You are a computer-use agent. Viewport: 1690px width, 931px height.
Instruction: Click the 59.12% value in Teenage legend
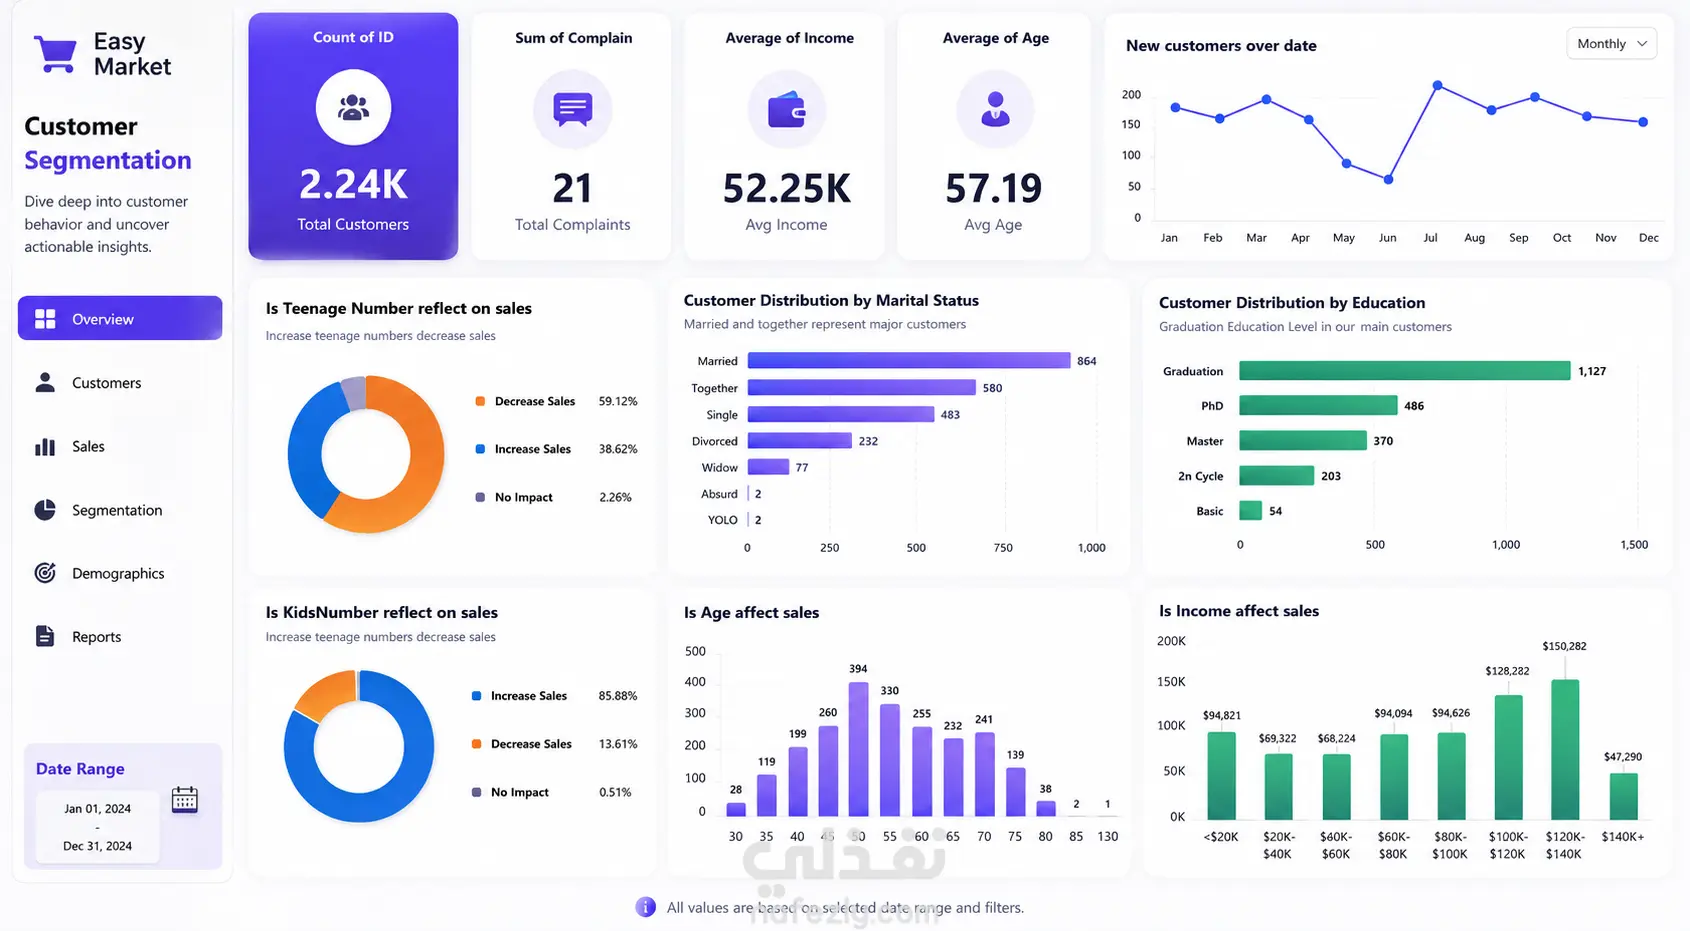pyautogui.click(x=618, y=401)
